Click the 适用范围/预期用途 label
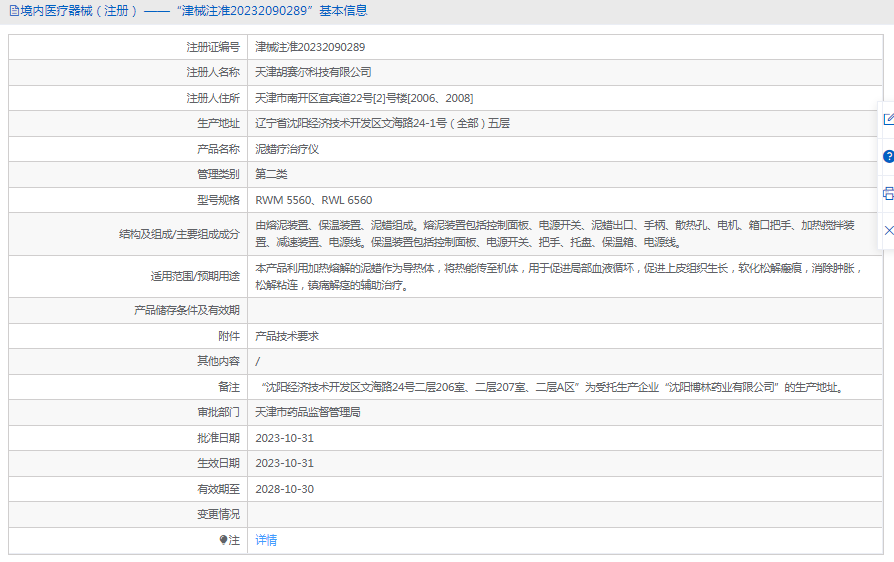This screenshot has width=894, height=562. point(195,276)
